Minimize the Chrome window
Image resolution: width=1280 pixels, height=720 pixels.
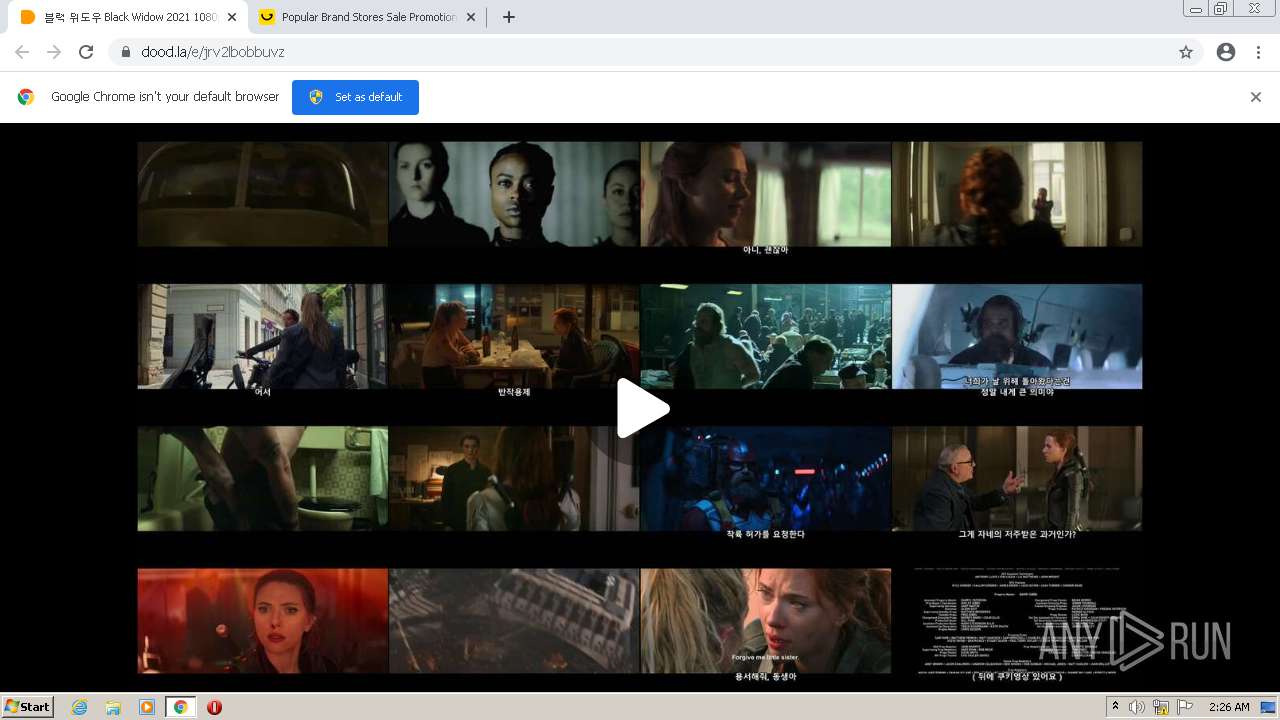[1196, 9]
